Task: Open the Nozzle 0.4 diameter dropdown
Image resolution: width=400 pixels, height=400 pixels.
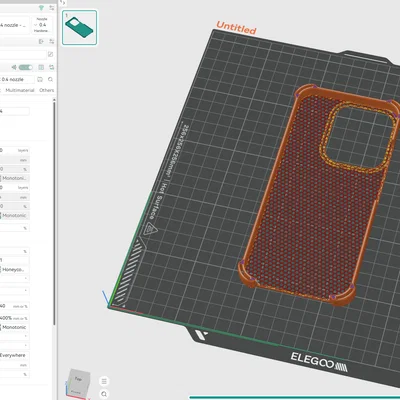Action: (42, 25)
